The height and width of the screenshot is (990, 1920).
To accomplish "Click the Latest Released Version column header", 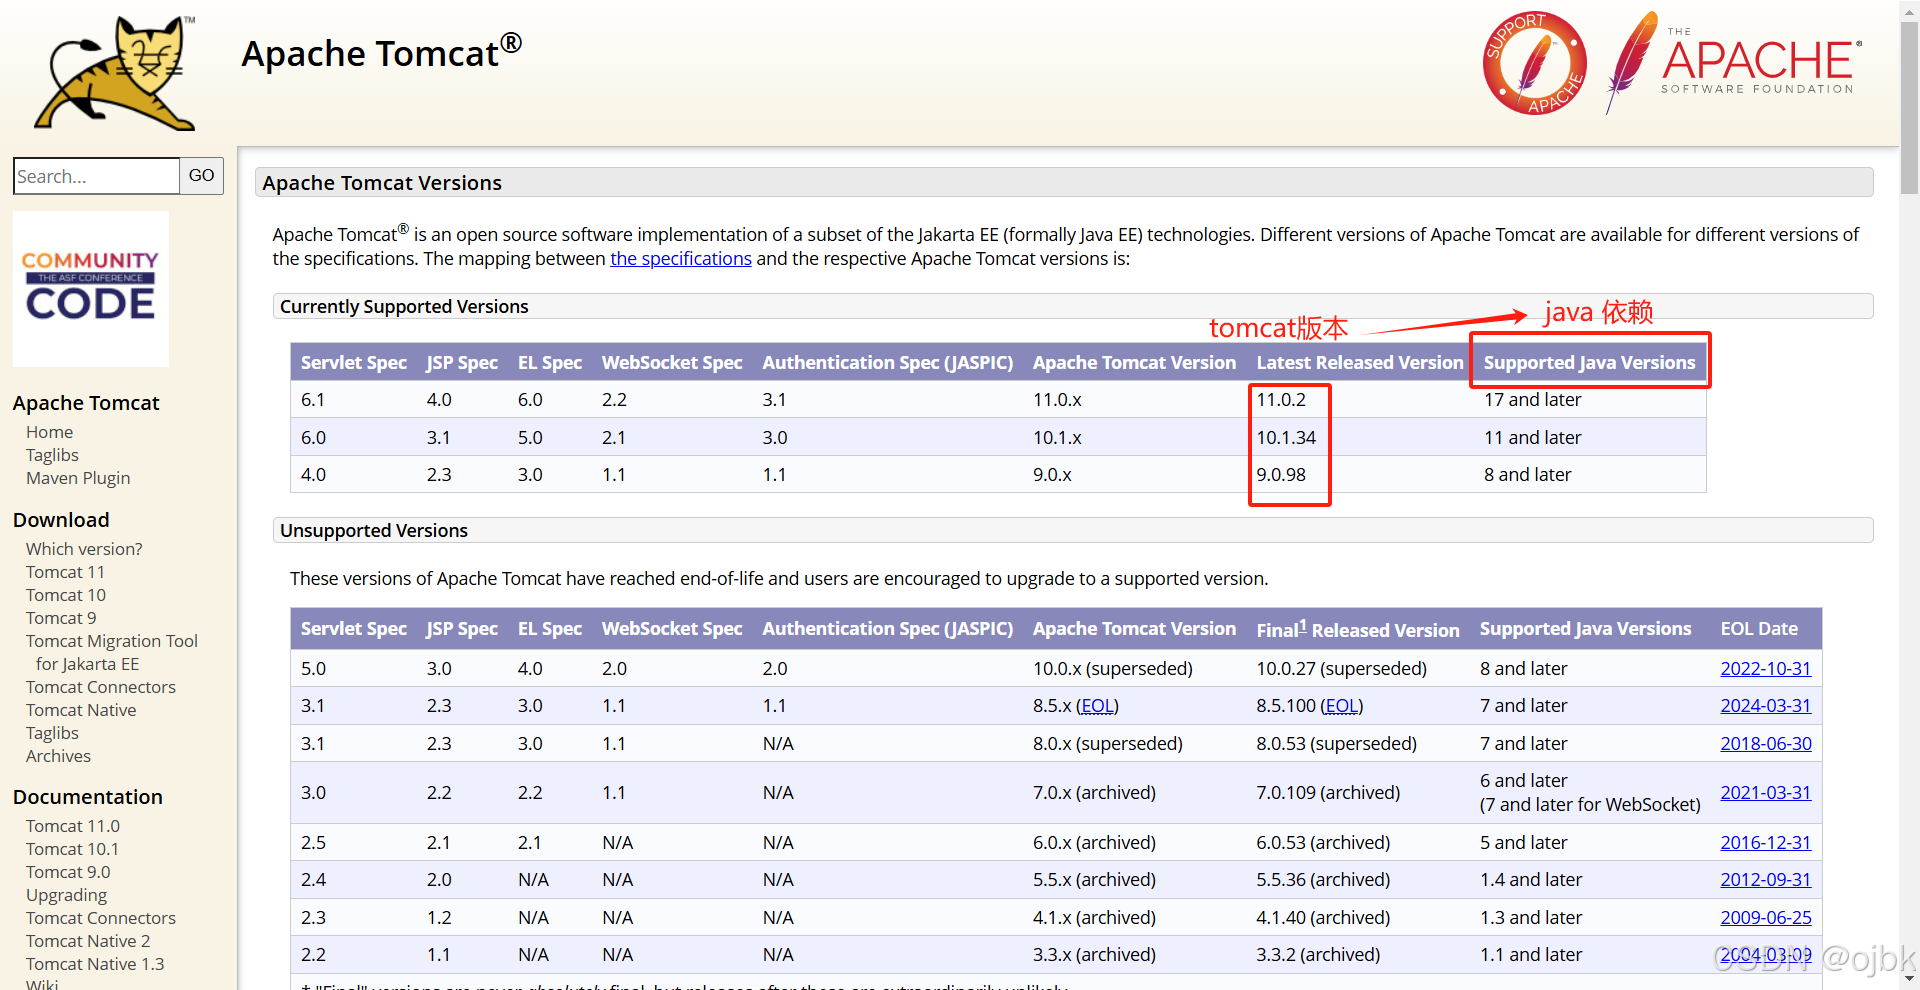I will point(1359,362).
